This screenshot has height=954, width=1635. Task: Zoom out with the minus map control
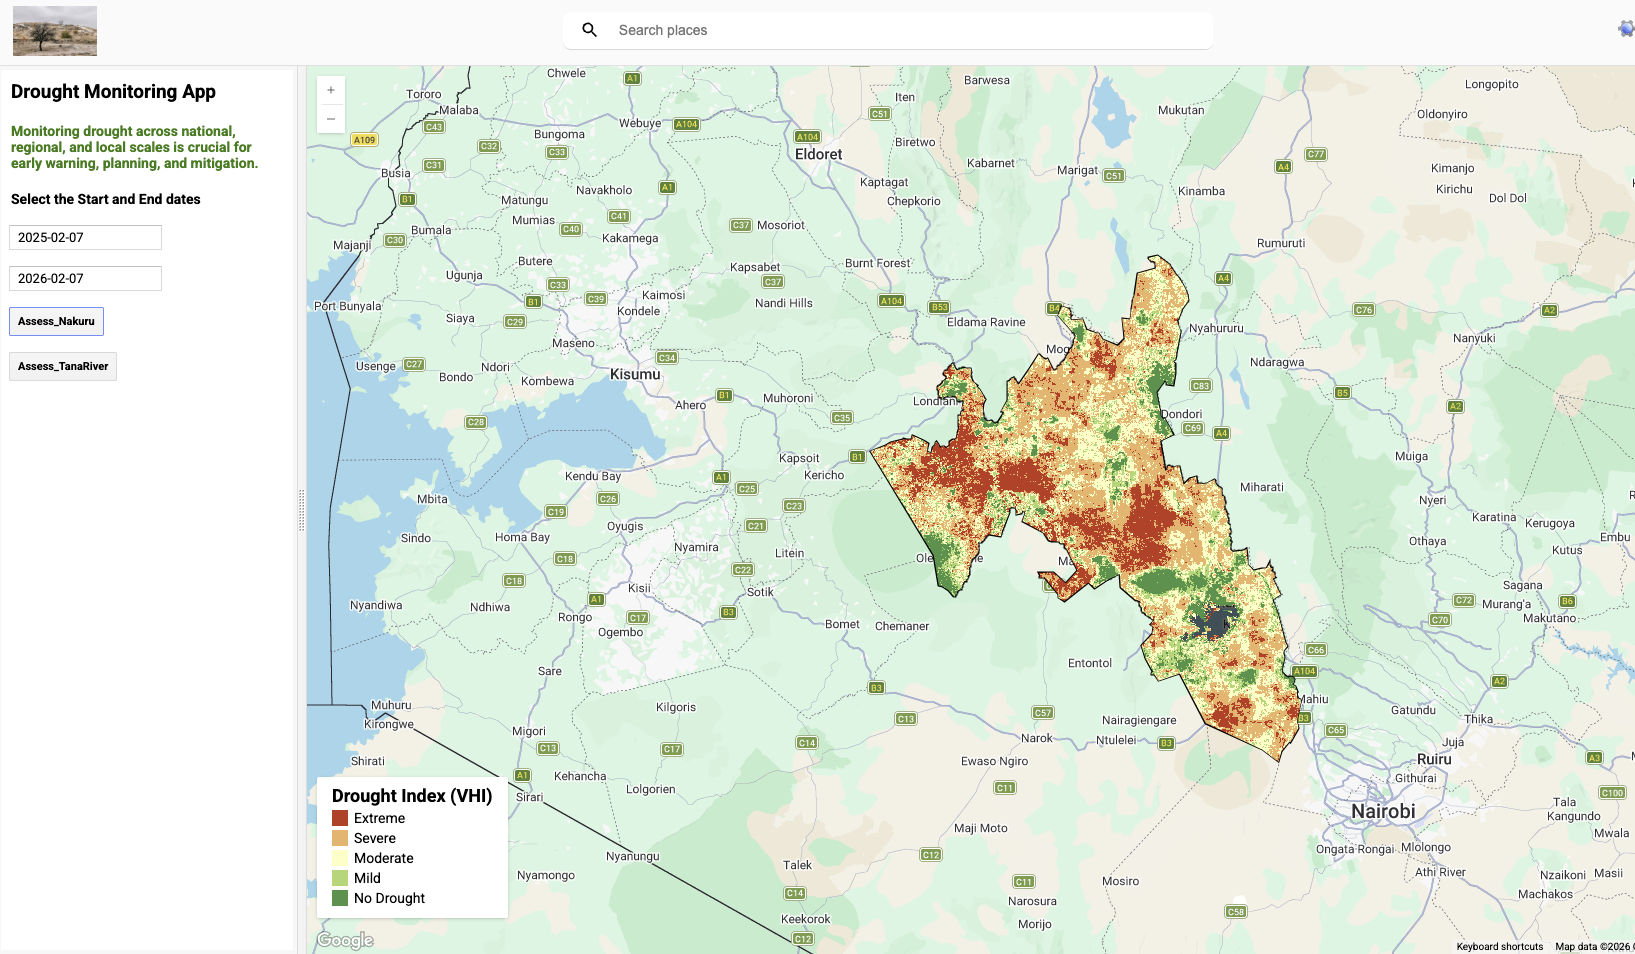click(x=330, y=118)
